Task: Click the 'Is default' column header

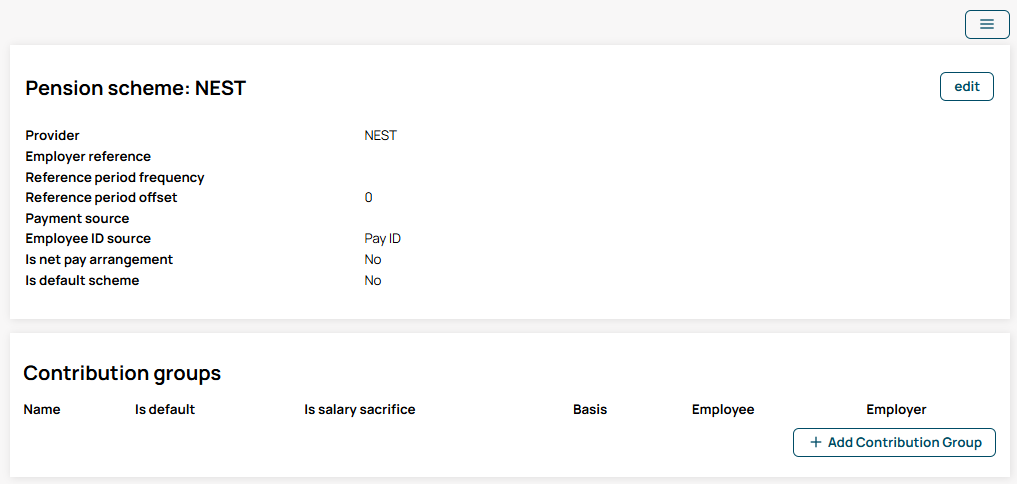Action: click(x=165, y=409)
